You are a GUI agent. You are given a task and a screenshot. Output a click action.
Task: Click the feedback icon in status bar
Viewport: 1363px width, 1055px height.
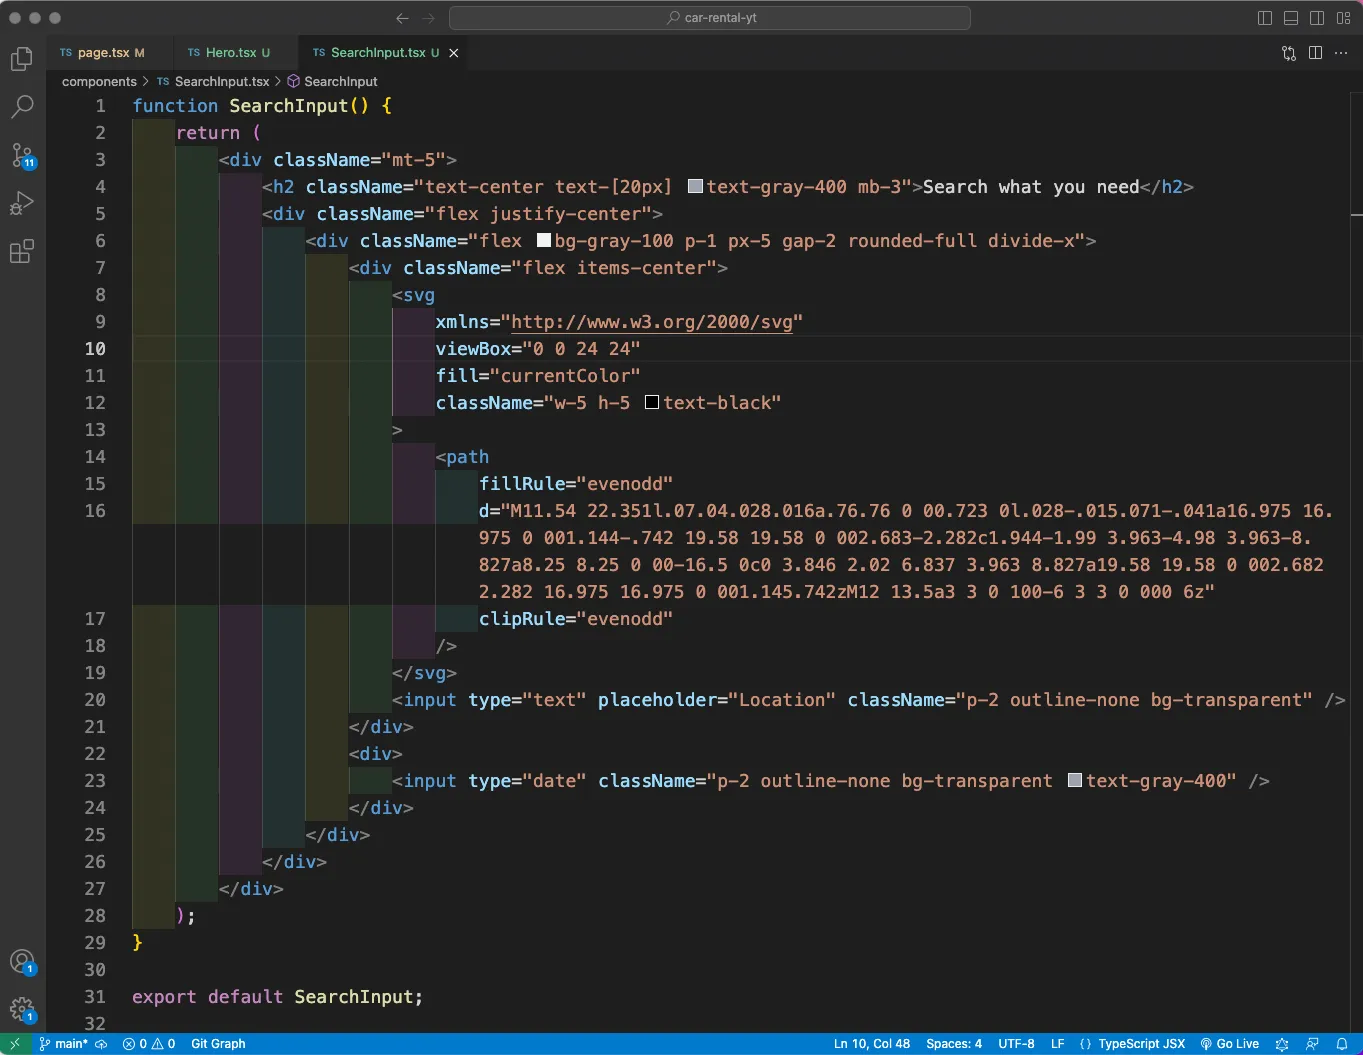coord(1312,1044)
